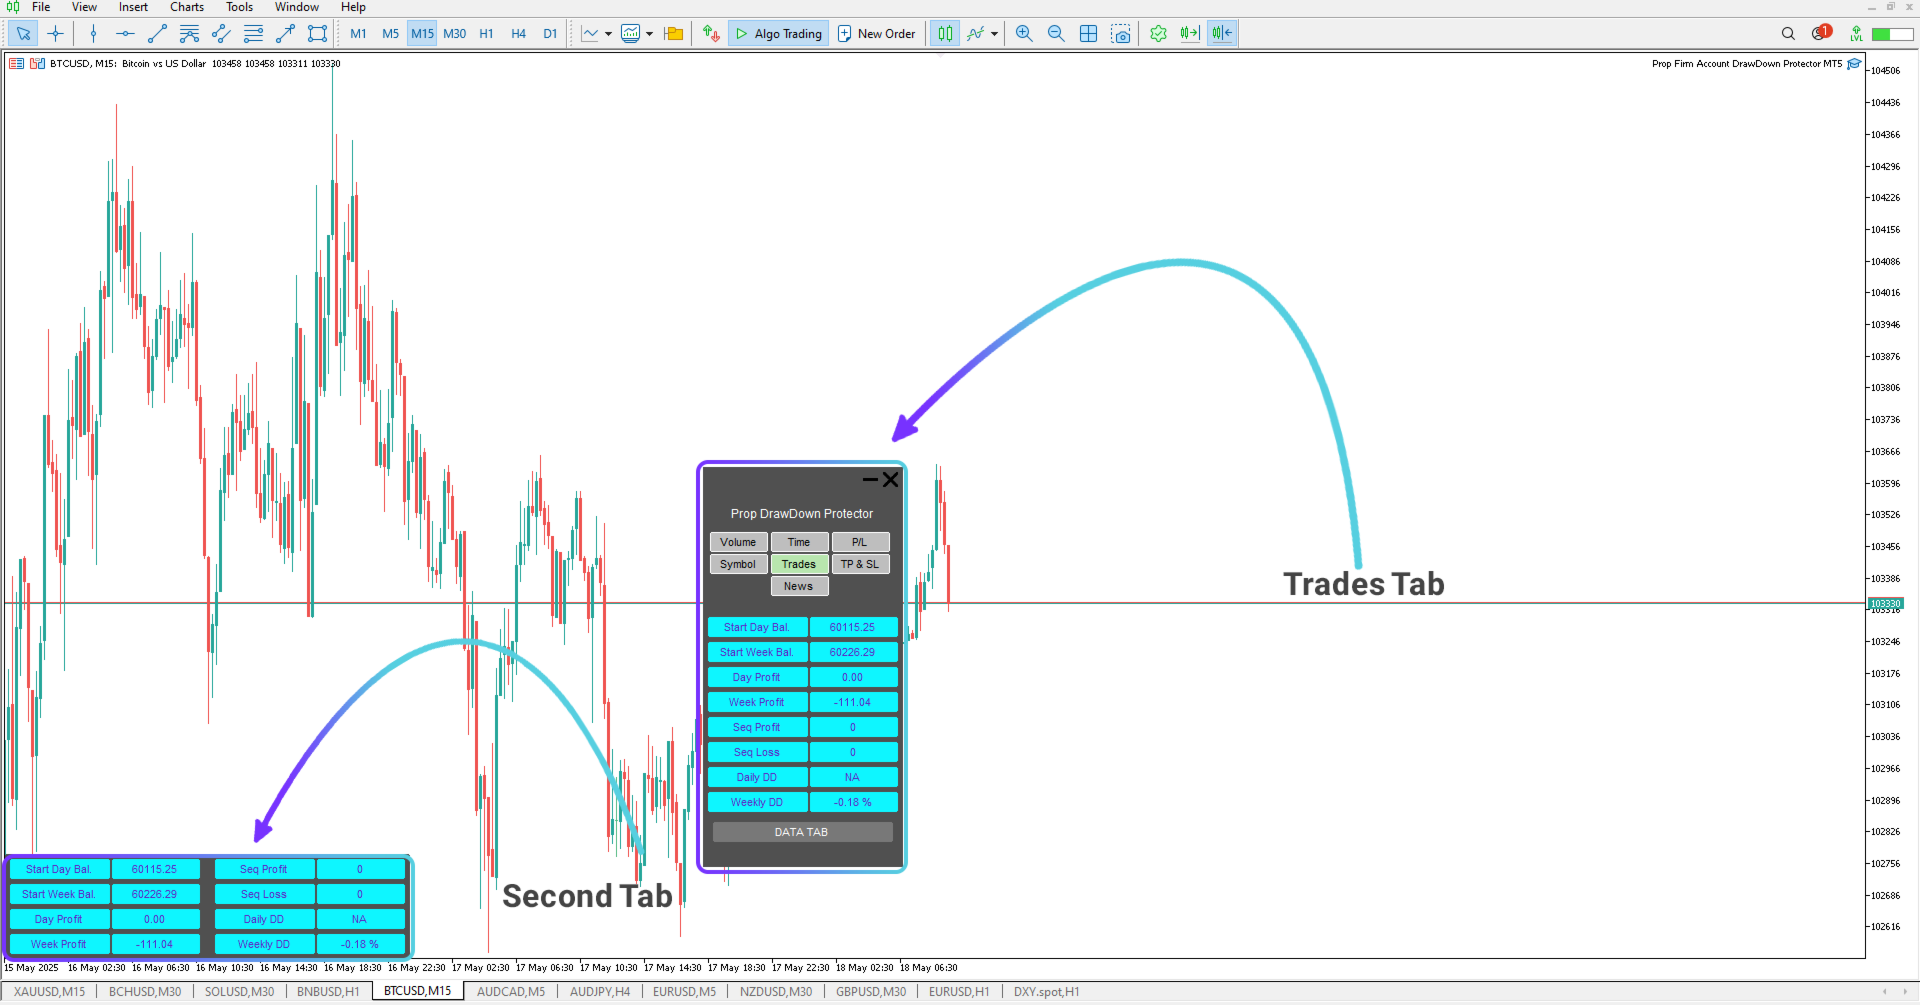Click the Zoom In magnifier icon
1920x1005 pixels.
[1023, 33]
